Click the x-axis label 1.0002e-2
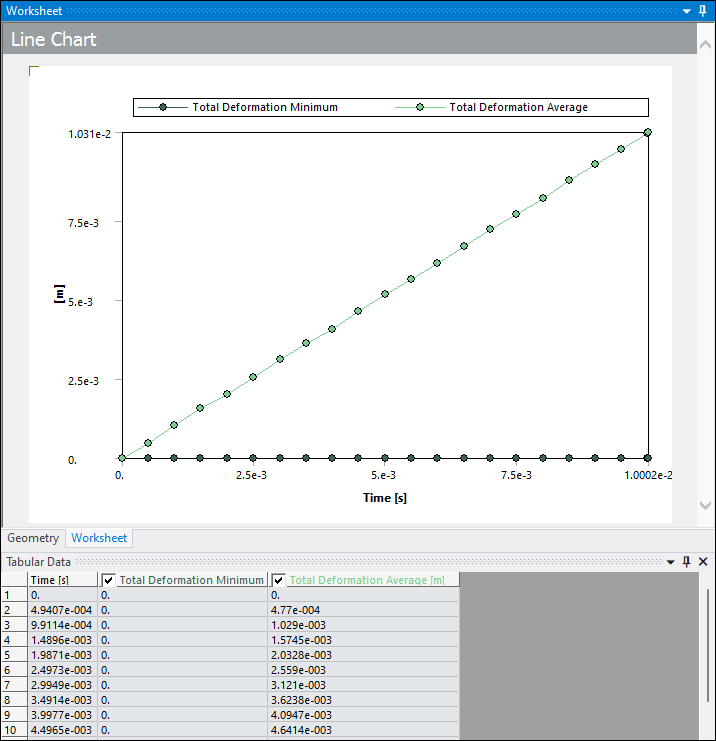 (x=648, y=475)
